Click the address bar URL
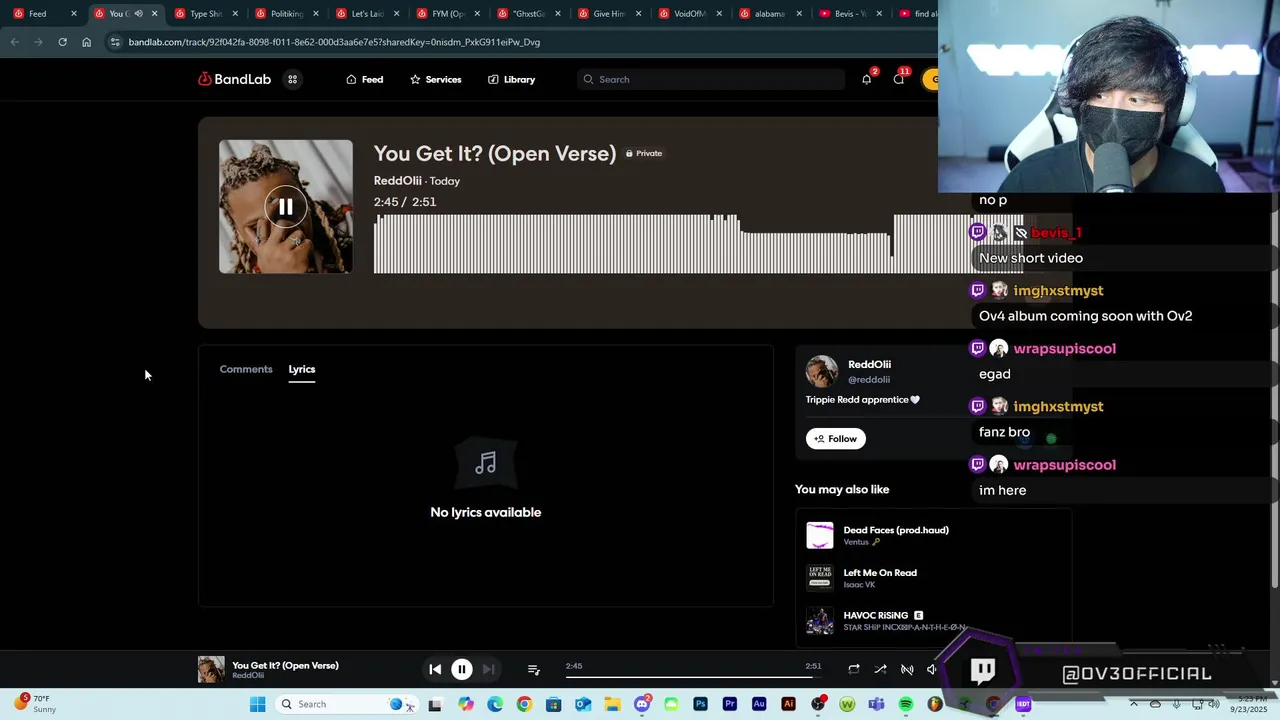1280x720 pixels. tap(334, 42)
